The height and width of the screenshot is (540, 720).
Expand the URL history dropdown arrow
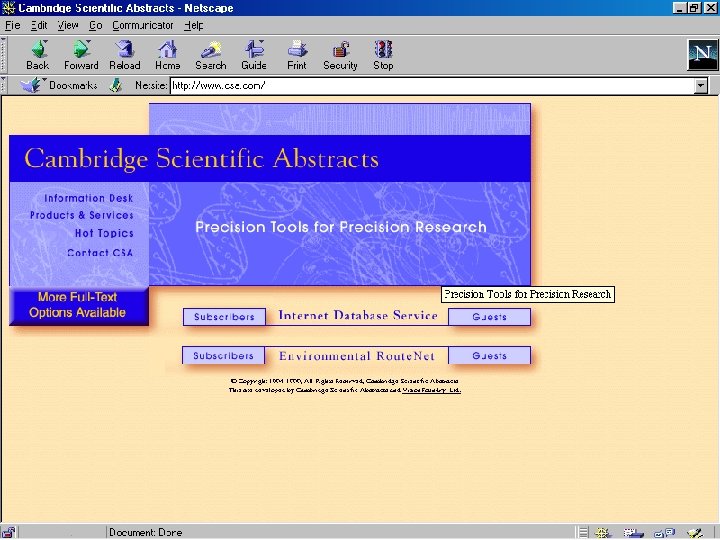701,85
